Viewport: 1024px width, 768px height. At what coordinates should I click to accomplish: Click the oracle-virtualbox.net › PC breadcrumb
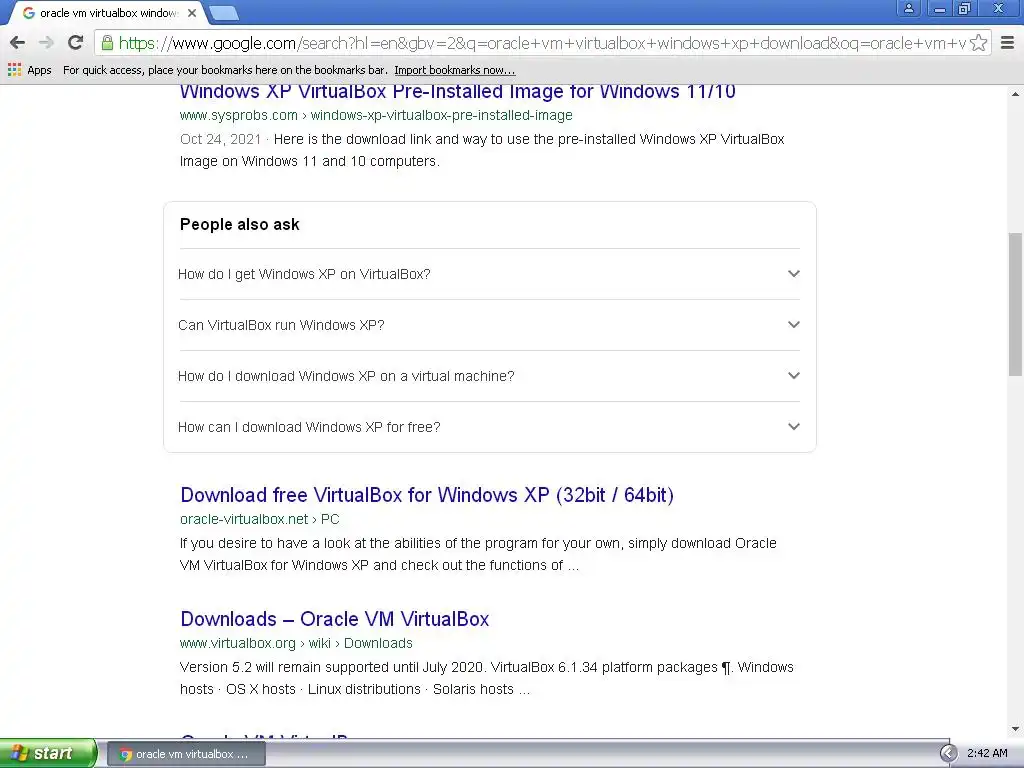(x=259, y=519)
